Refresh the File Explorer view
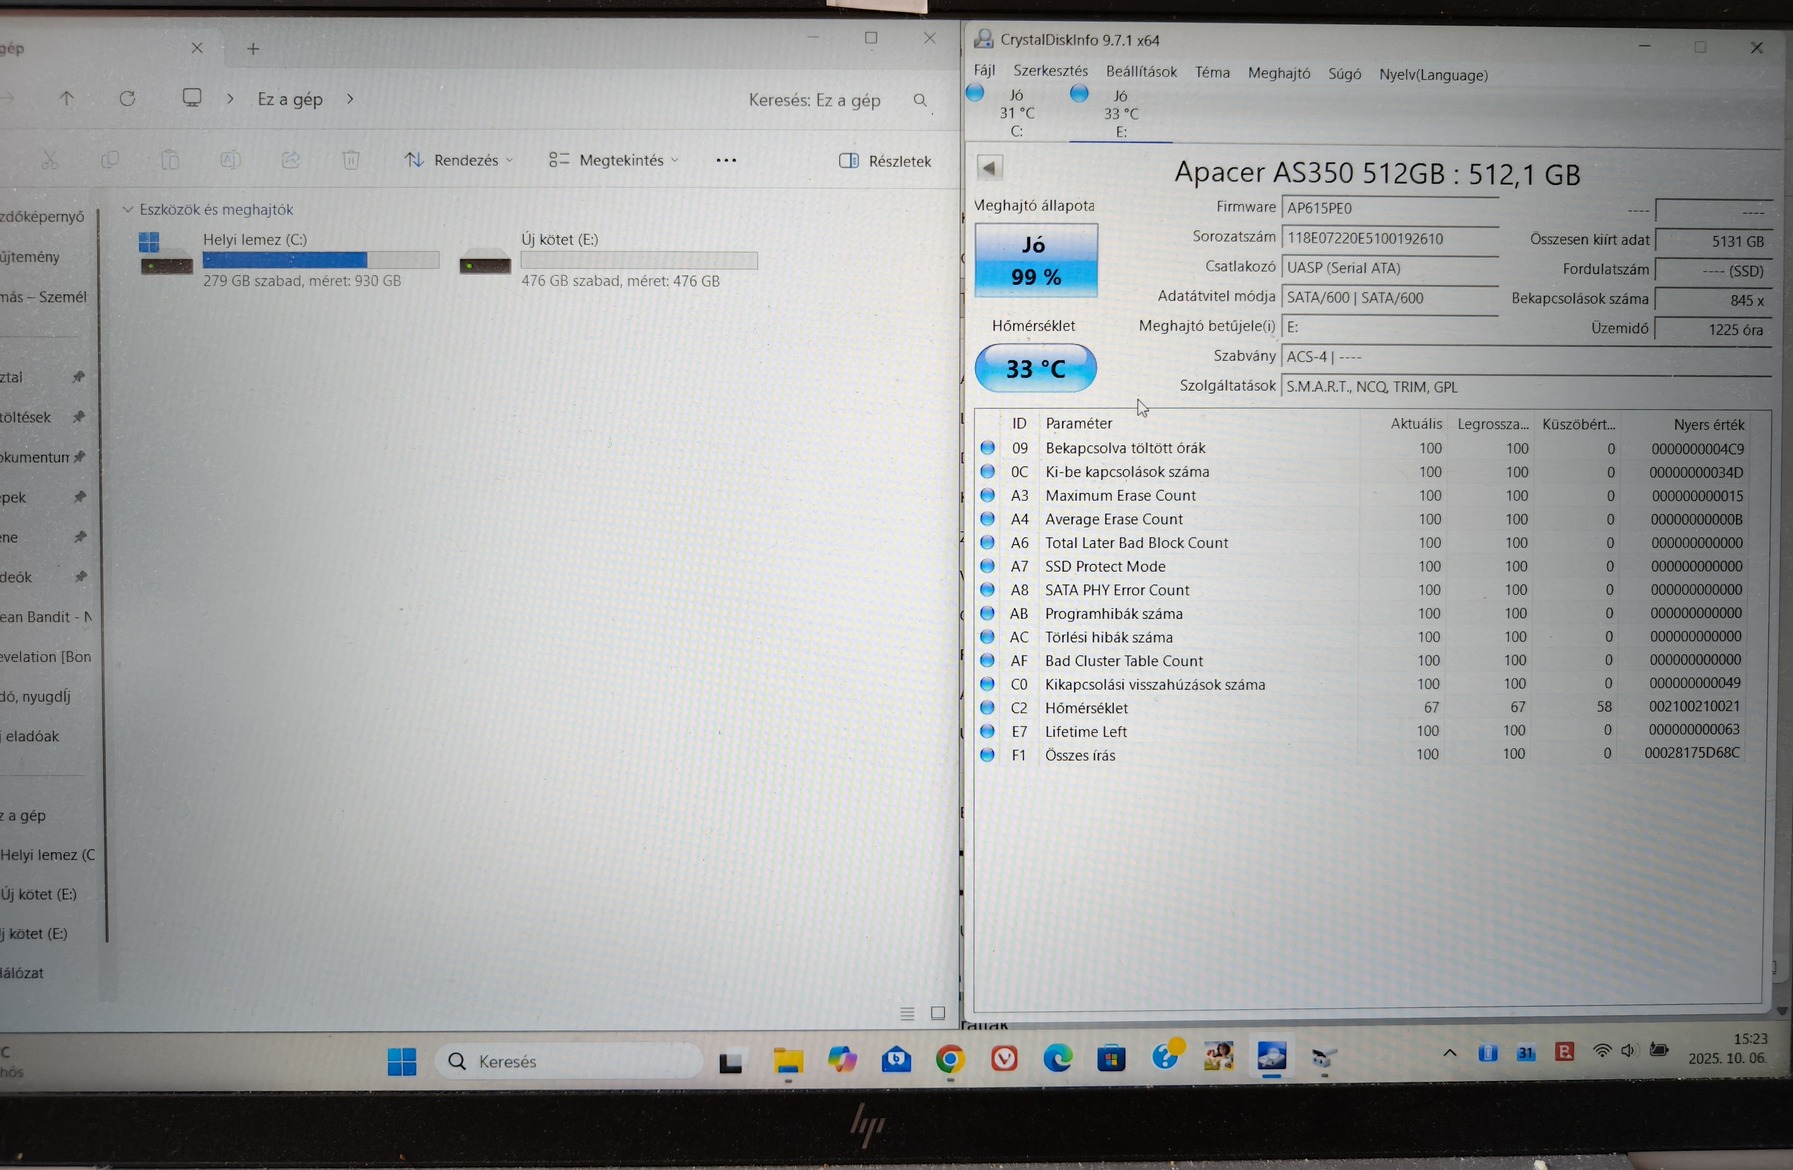This screenshot has height=1170, width=1793. click(127, 99)
